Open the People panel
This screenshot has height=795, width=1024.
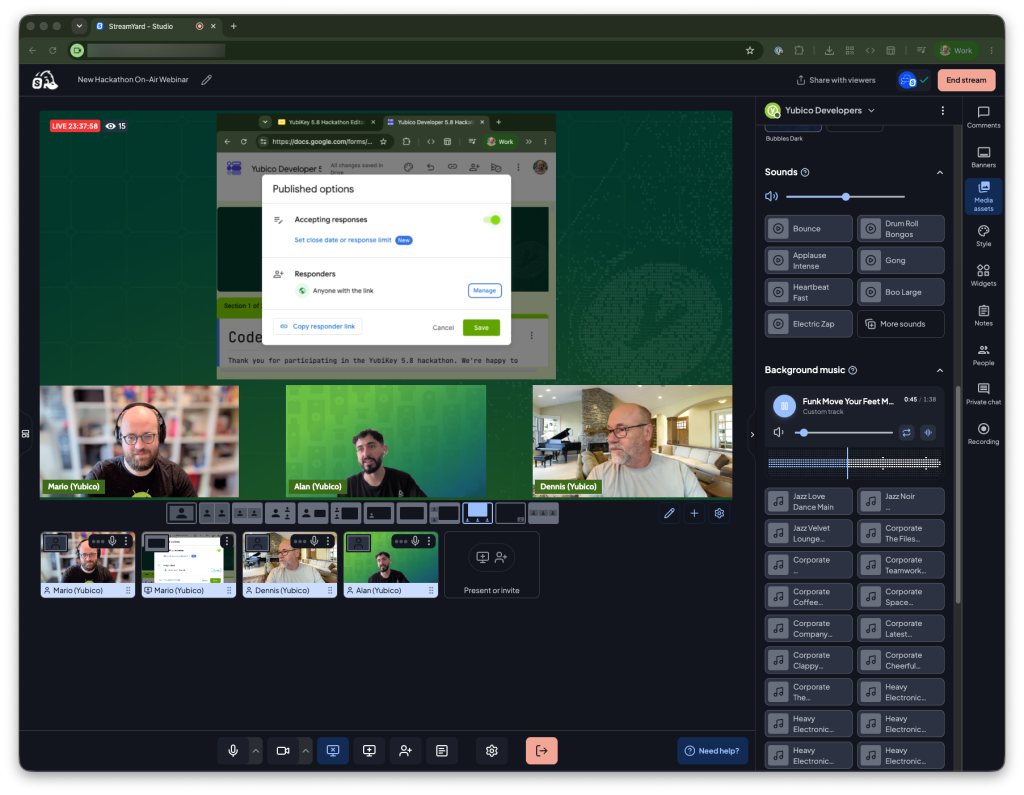(983, 354)
